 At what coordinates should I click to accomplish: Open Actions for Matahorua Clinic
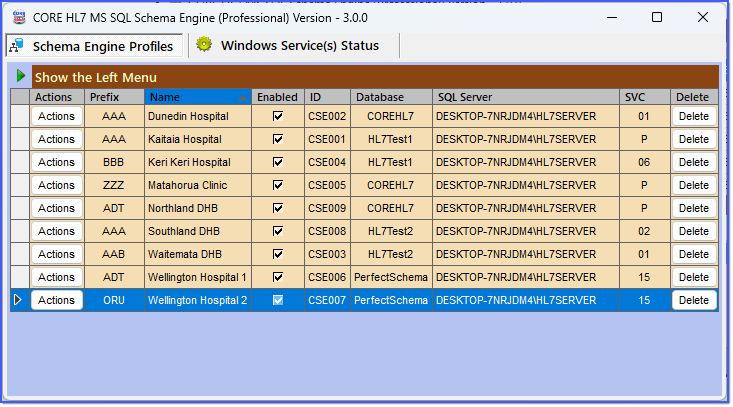pos(57,185)
